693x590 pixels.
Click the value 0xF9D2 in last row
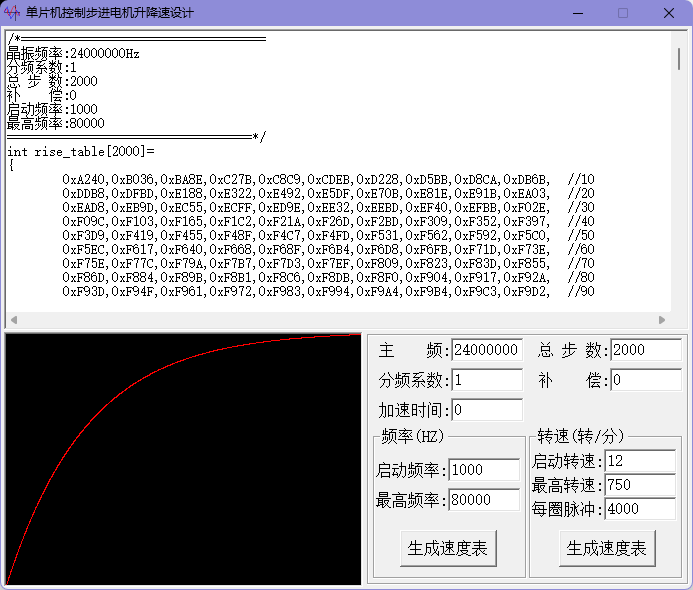point(526,292)
